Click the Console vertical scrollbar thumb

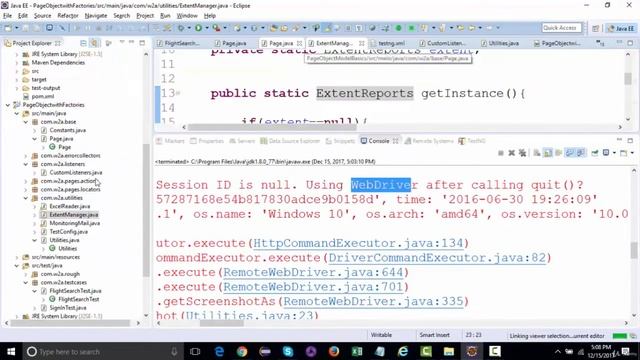pyautogui.click(x=633, y=250)
